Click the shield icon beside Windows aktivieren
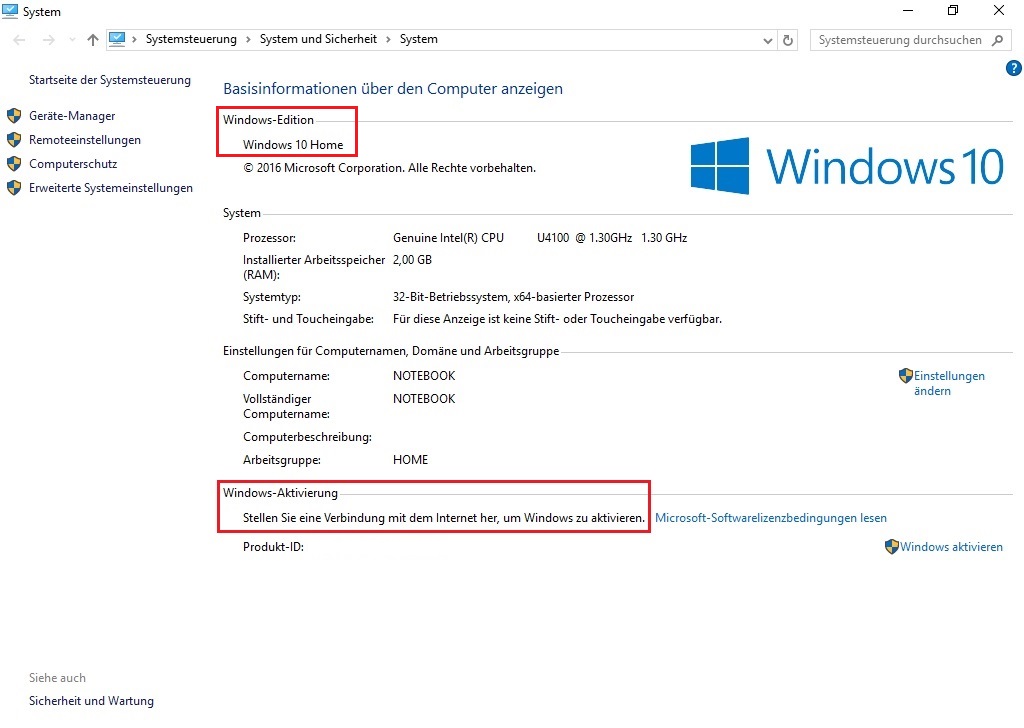1024x728 pixels. pyautogui.click(x=891, y=547)
